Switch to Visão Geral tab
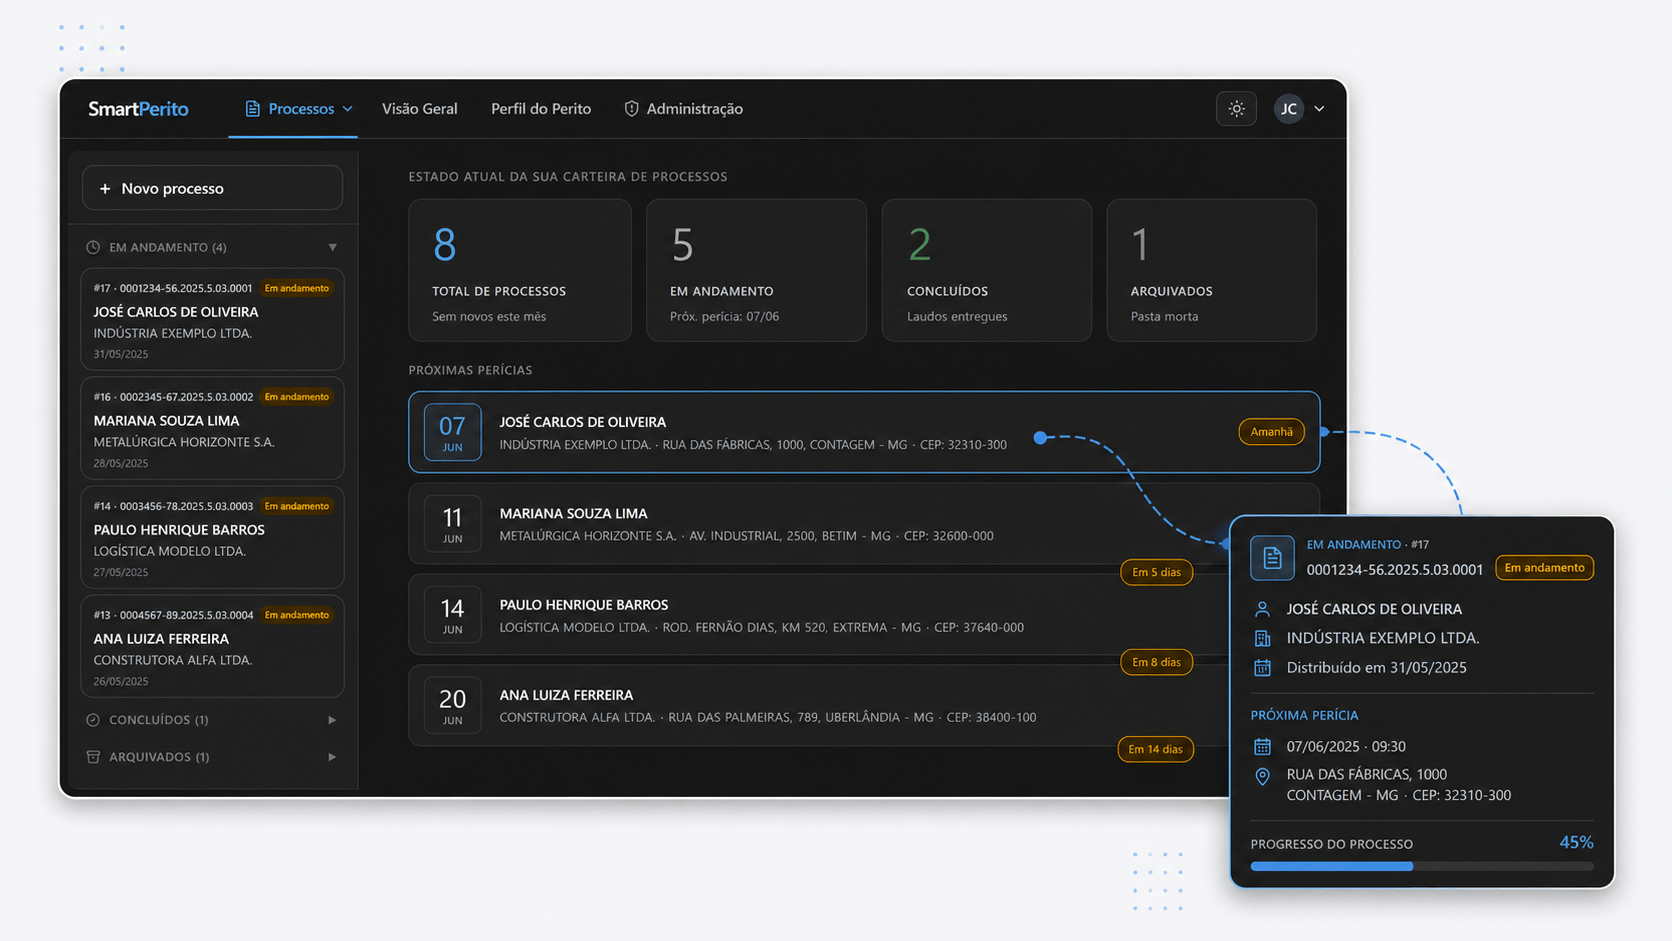The image size is (1672, 941). 419,109
